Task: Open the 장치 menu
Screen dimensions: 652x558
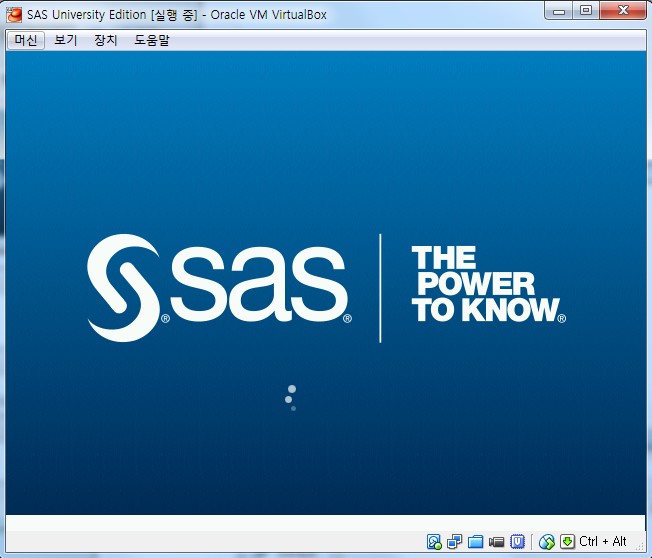Action: (106, 40)
